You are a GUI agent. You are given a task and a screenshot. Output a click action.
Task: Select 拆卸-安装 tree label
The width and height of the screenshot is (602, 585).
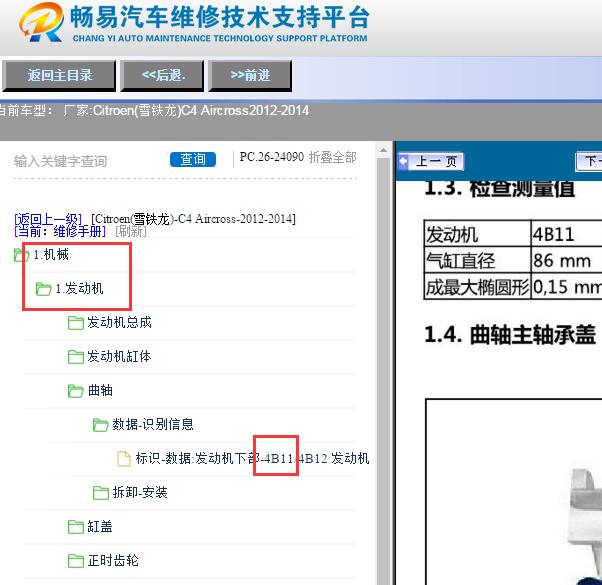(x=140, y=492)
